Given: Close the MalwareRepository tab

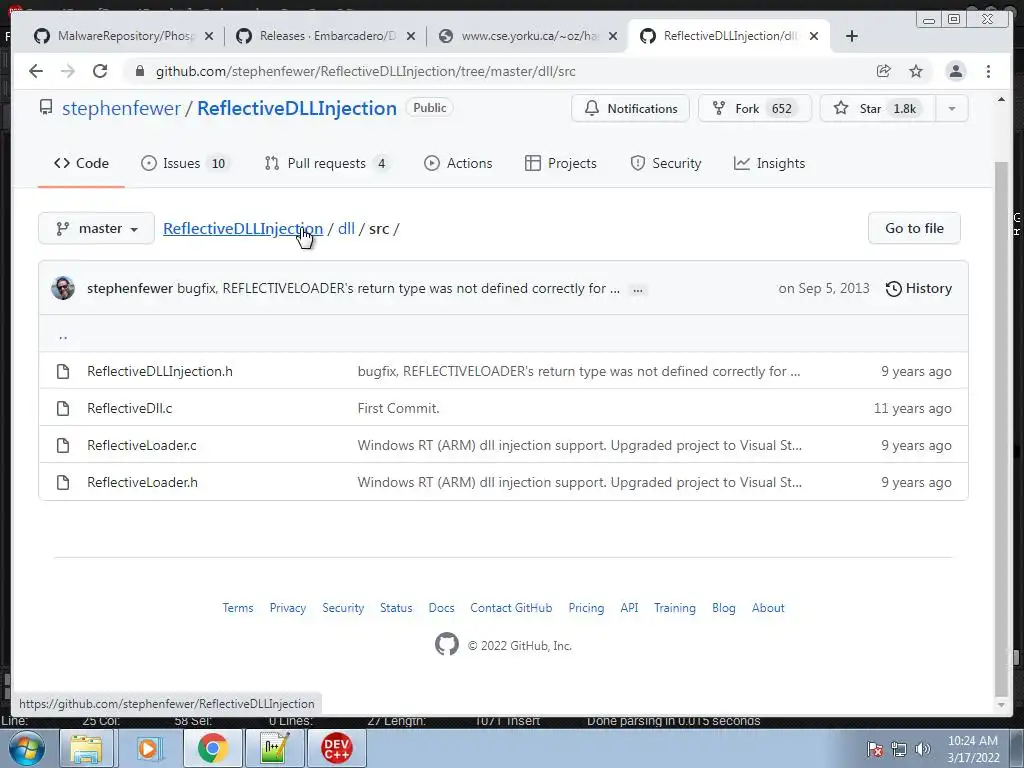Looking at the screenshot, I should [208, 36].
